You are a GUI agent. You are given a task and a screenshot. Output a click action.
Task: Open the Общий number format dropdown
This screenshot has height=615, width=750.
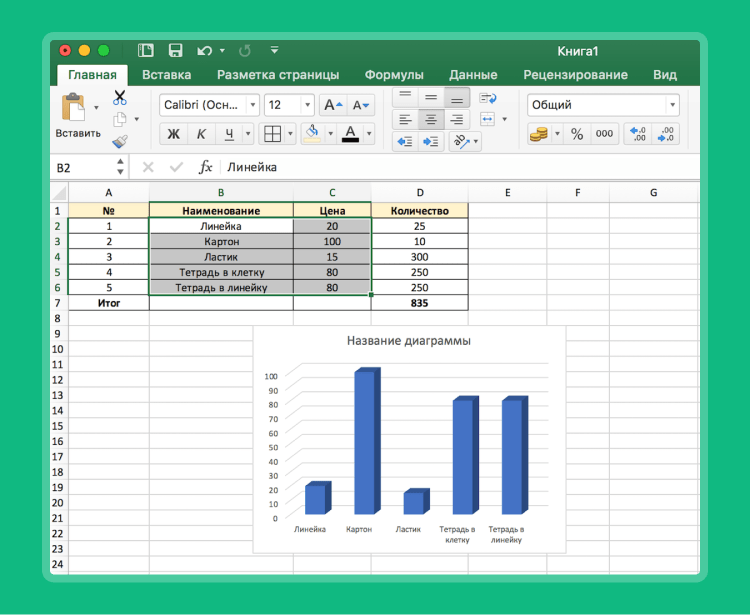tap(672, 105)
